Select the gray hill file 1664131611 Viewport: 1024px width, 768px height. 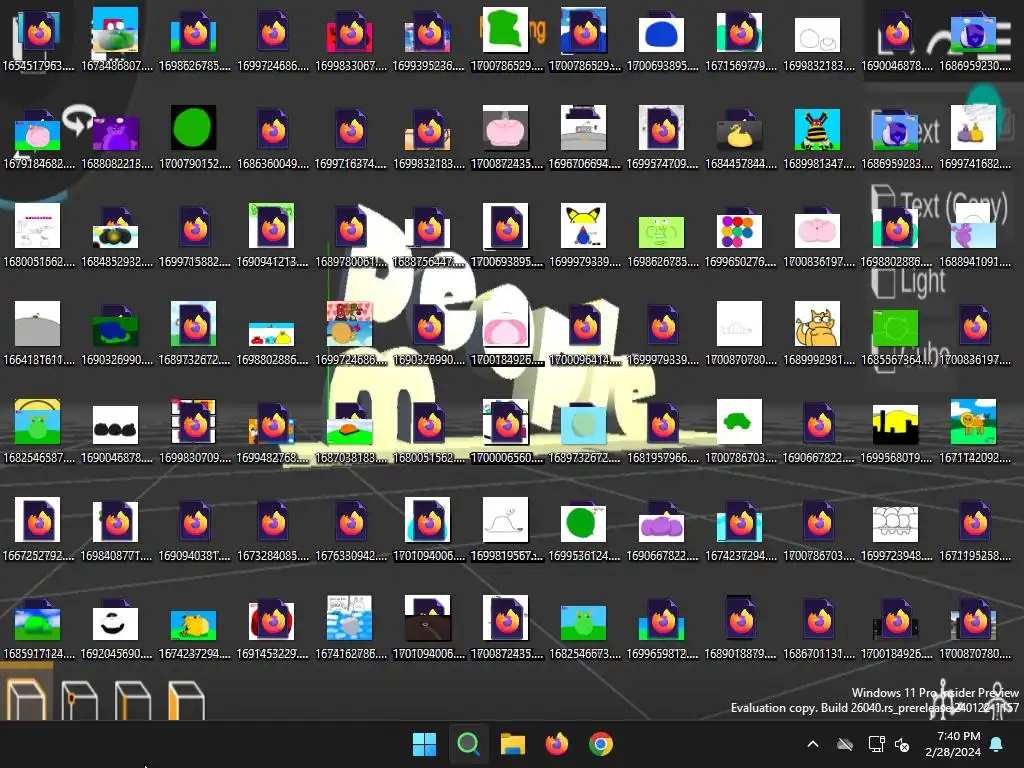click(39, 333)
